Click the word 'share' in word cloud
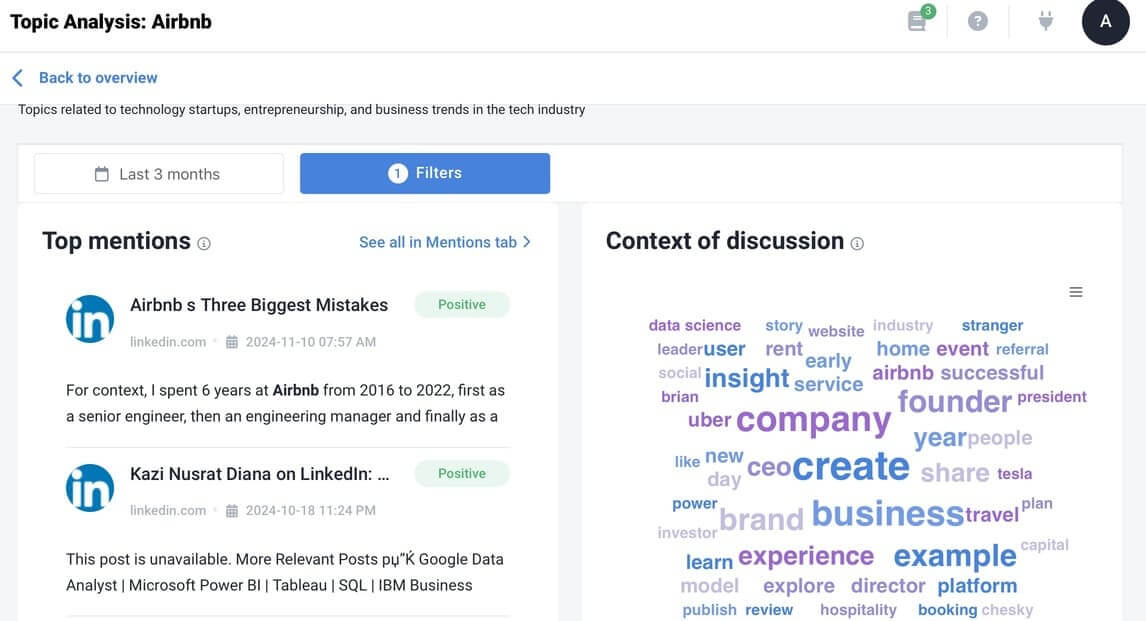This screenshot has width=1146, height=621. (955, 473)
